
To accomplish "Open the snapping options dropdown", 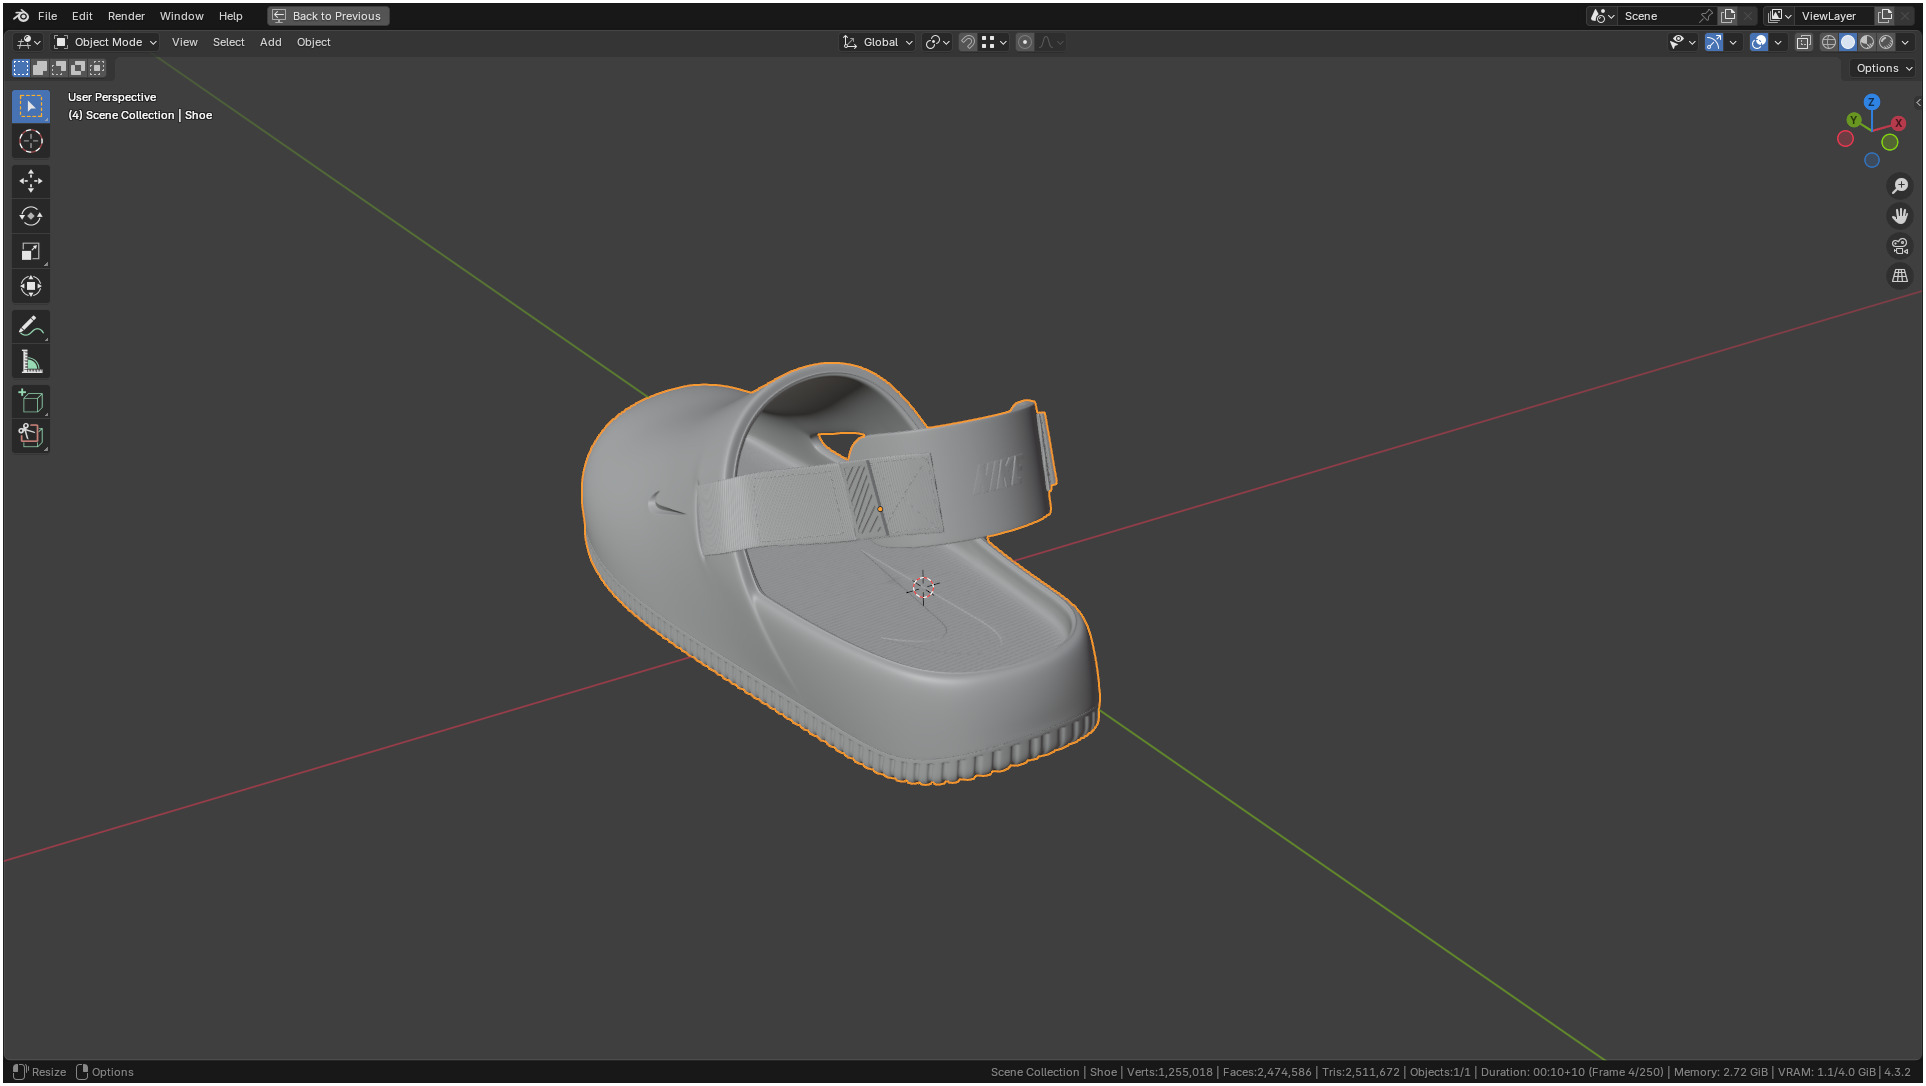I will pos(995,42).
